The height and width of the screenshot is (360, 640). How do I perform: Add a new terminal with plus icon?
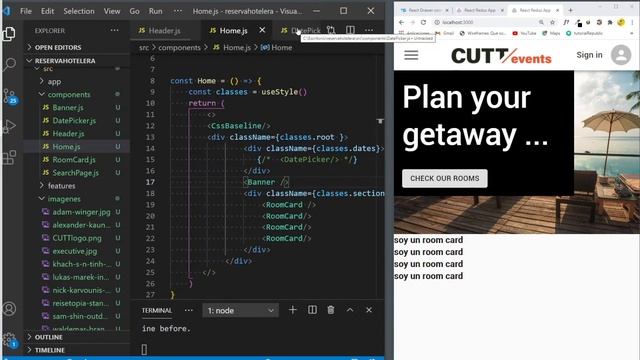[293, 310]
